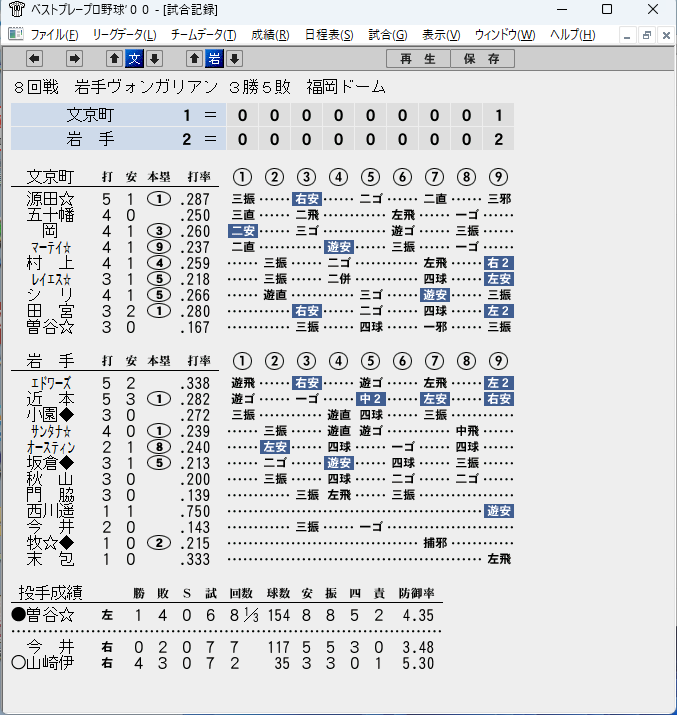The height and width of the screenshot is (715, 677).
Task: Open the チームデータ(T) menu
Action: (203, 35)
